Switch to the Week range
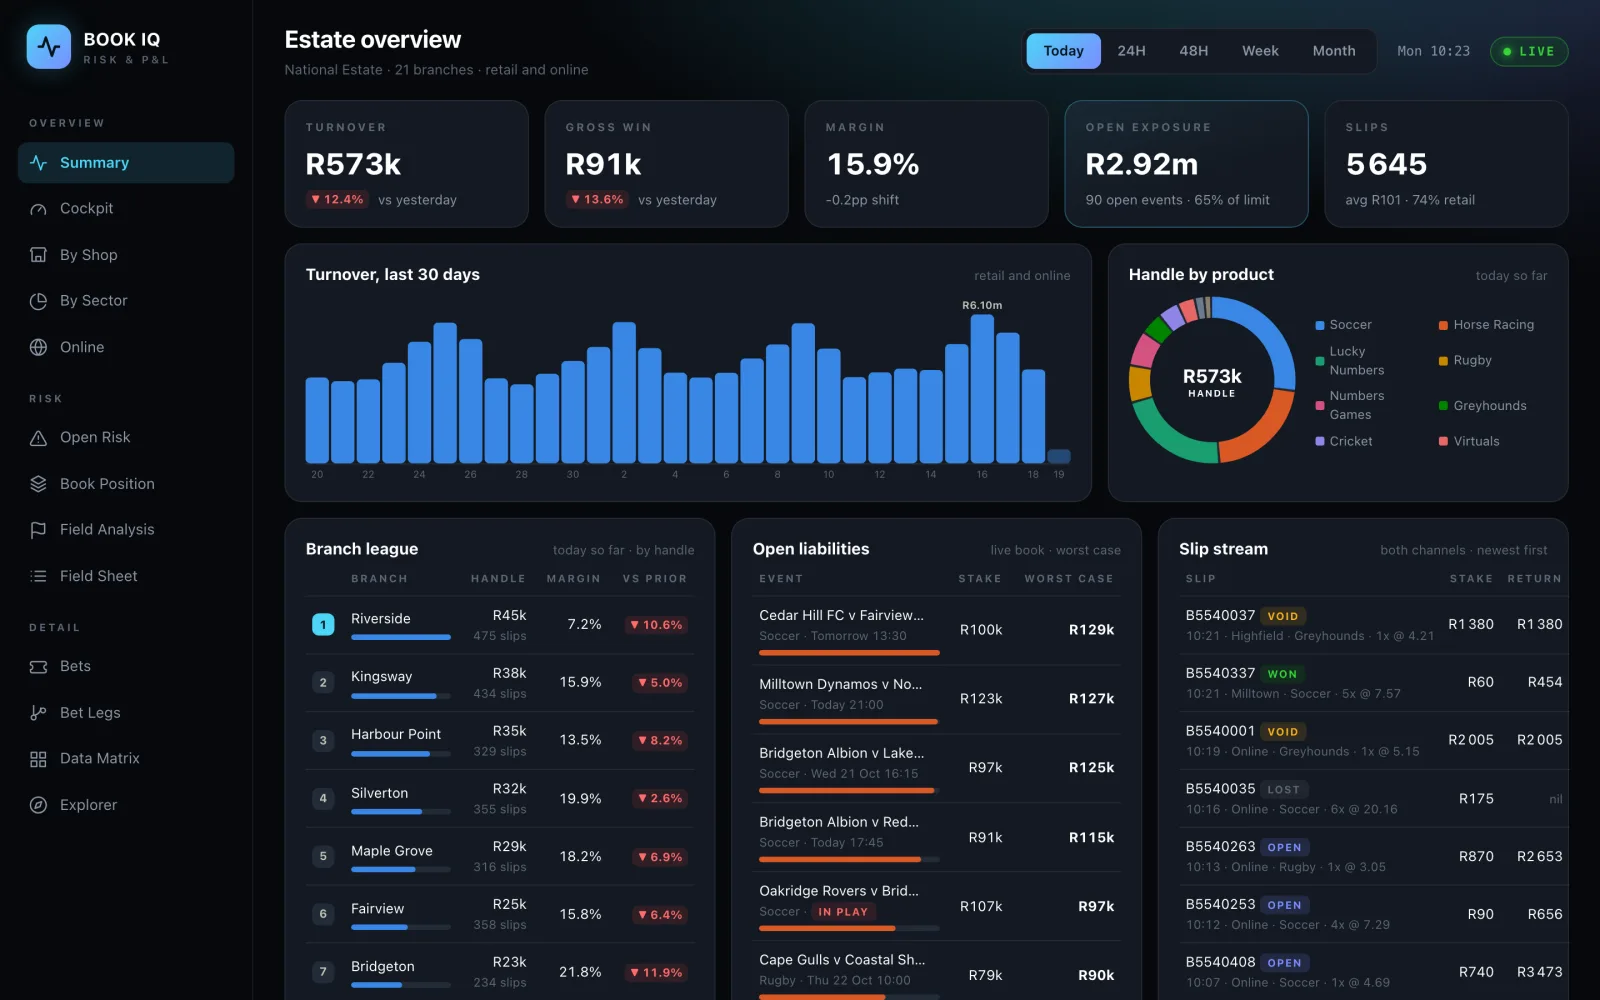This screenshot has width=1600, height=1000. (1260, 51)
